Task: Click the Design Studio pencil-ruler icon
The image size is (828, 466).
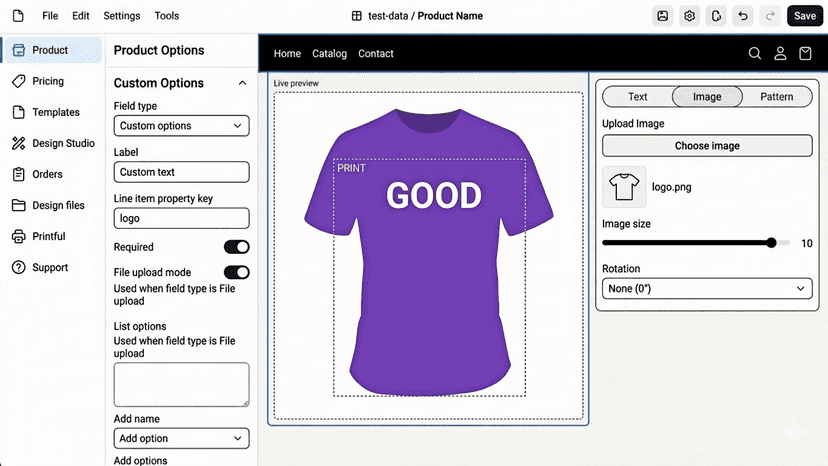Action: tap(18, 143)
